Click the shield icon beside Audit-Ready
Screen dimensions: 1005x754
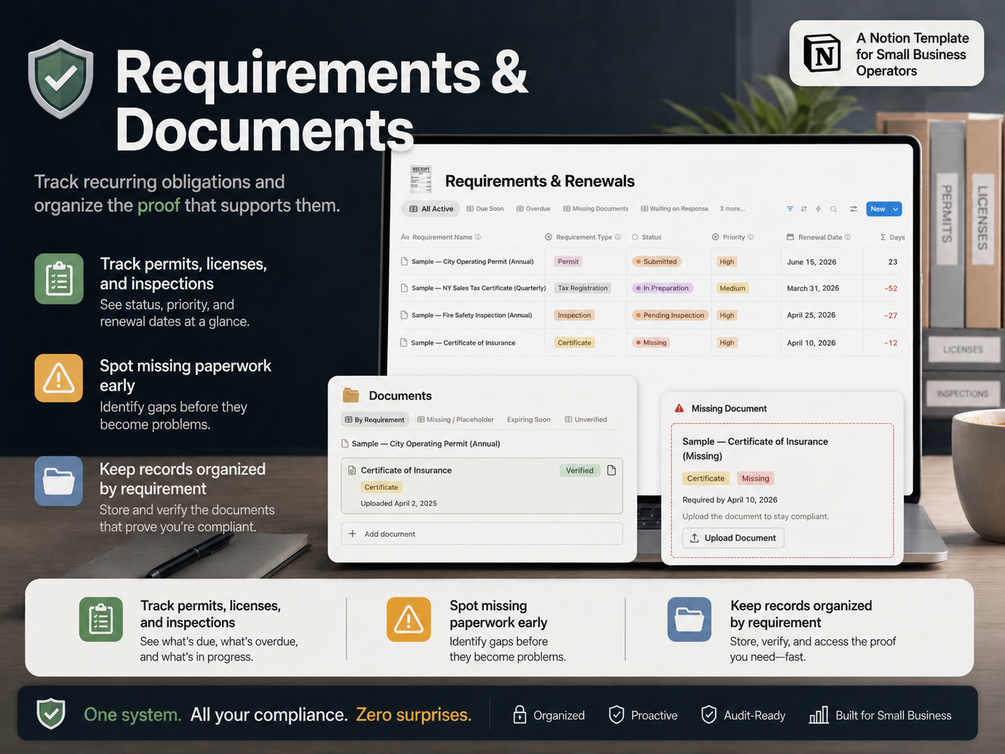pos(709,715)
